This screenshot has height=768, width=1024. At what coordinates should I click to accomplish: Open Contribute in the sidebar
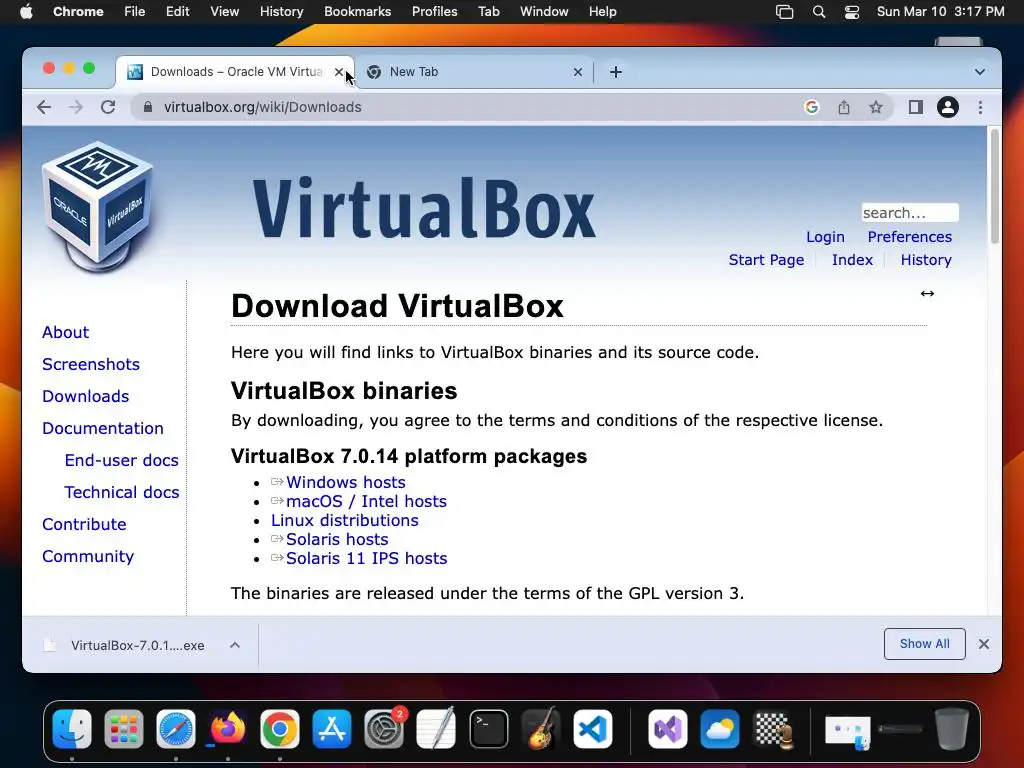84,524
